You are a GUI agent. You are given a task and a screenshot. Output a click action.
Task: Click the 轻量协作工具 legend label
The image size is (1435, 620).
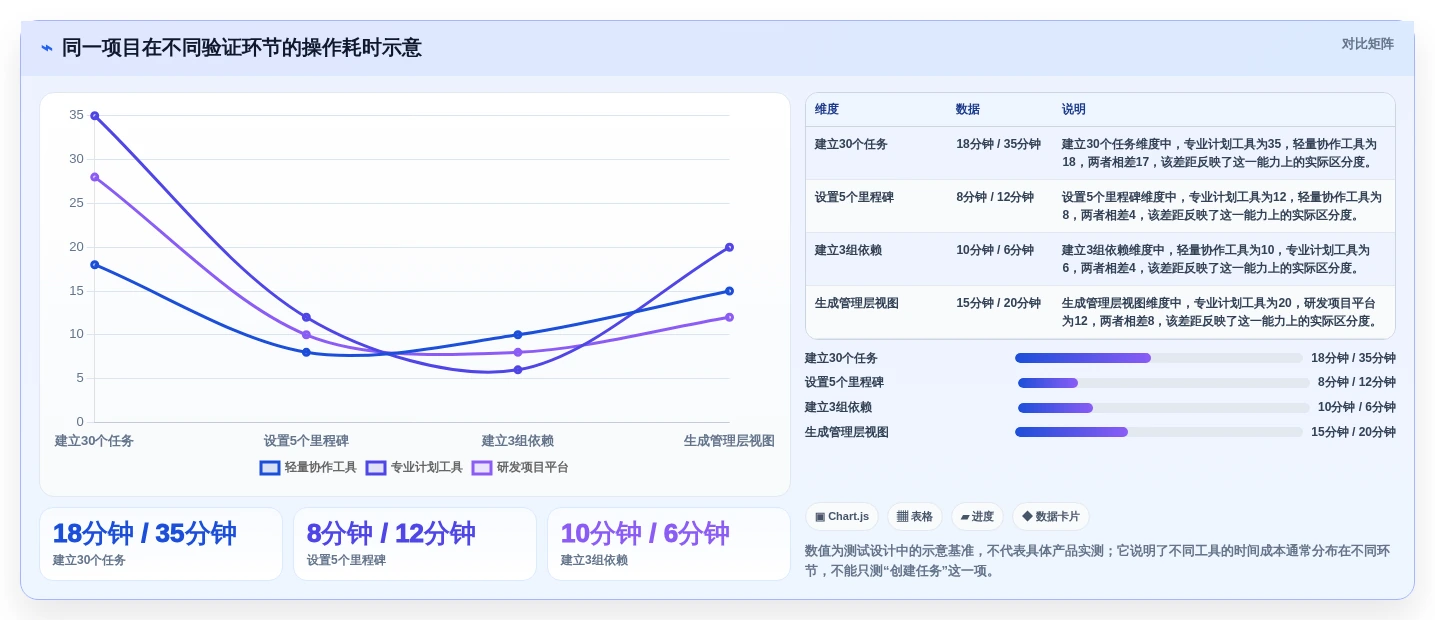(x=320, y=467)
